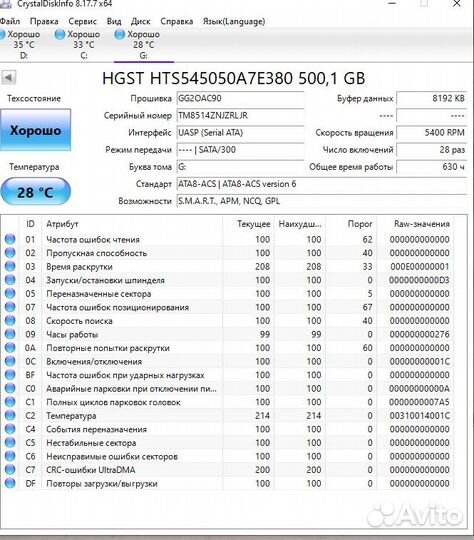This screenshot has height=540, width=474.
Task: Click the Raw-значения column header
Action: [x=415, y=224]
